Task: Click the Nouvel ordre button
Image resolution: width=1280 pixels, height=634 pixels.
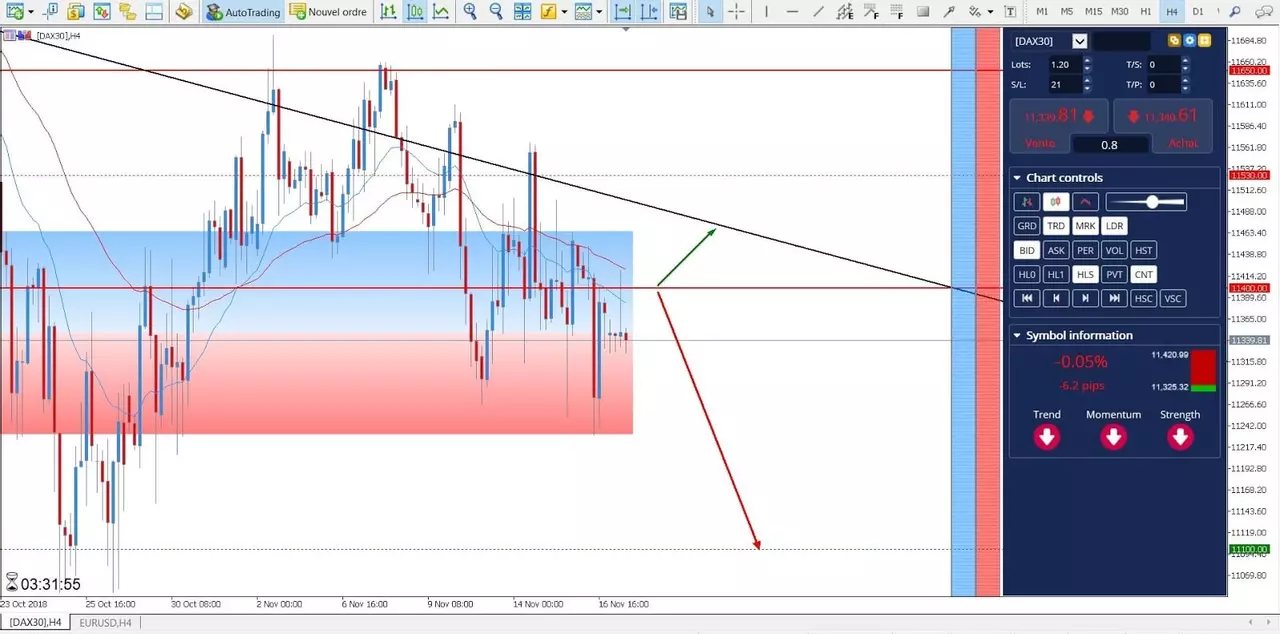Action: coord(329,12)
